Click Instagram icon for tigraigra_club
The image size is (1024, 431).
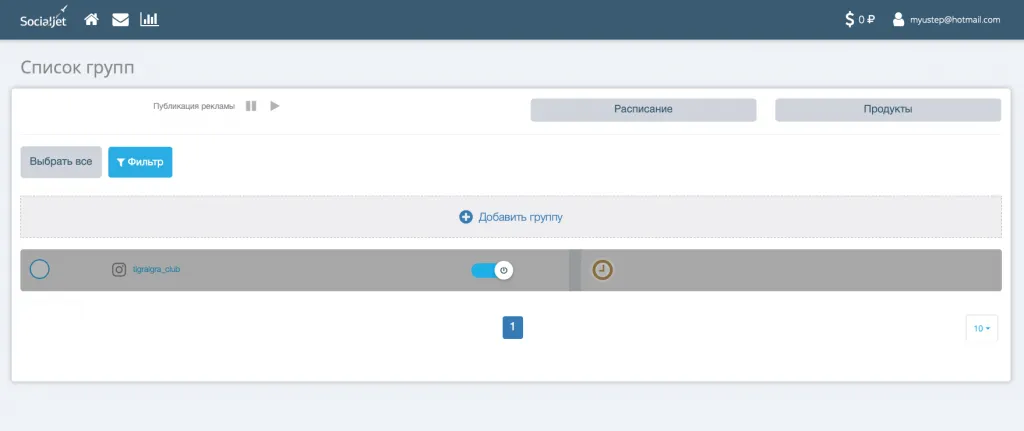119,269
